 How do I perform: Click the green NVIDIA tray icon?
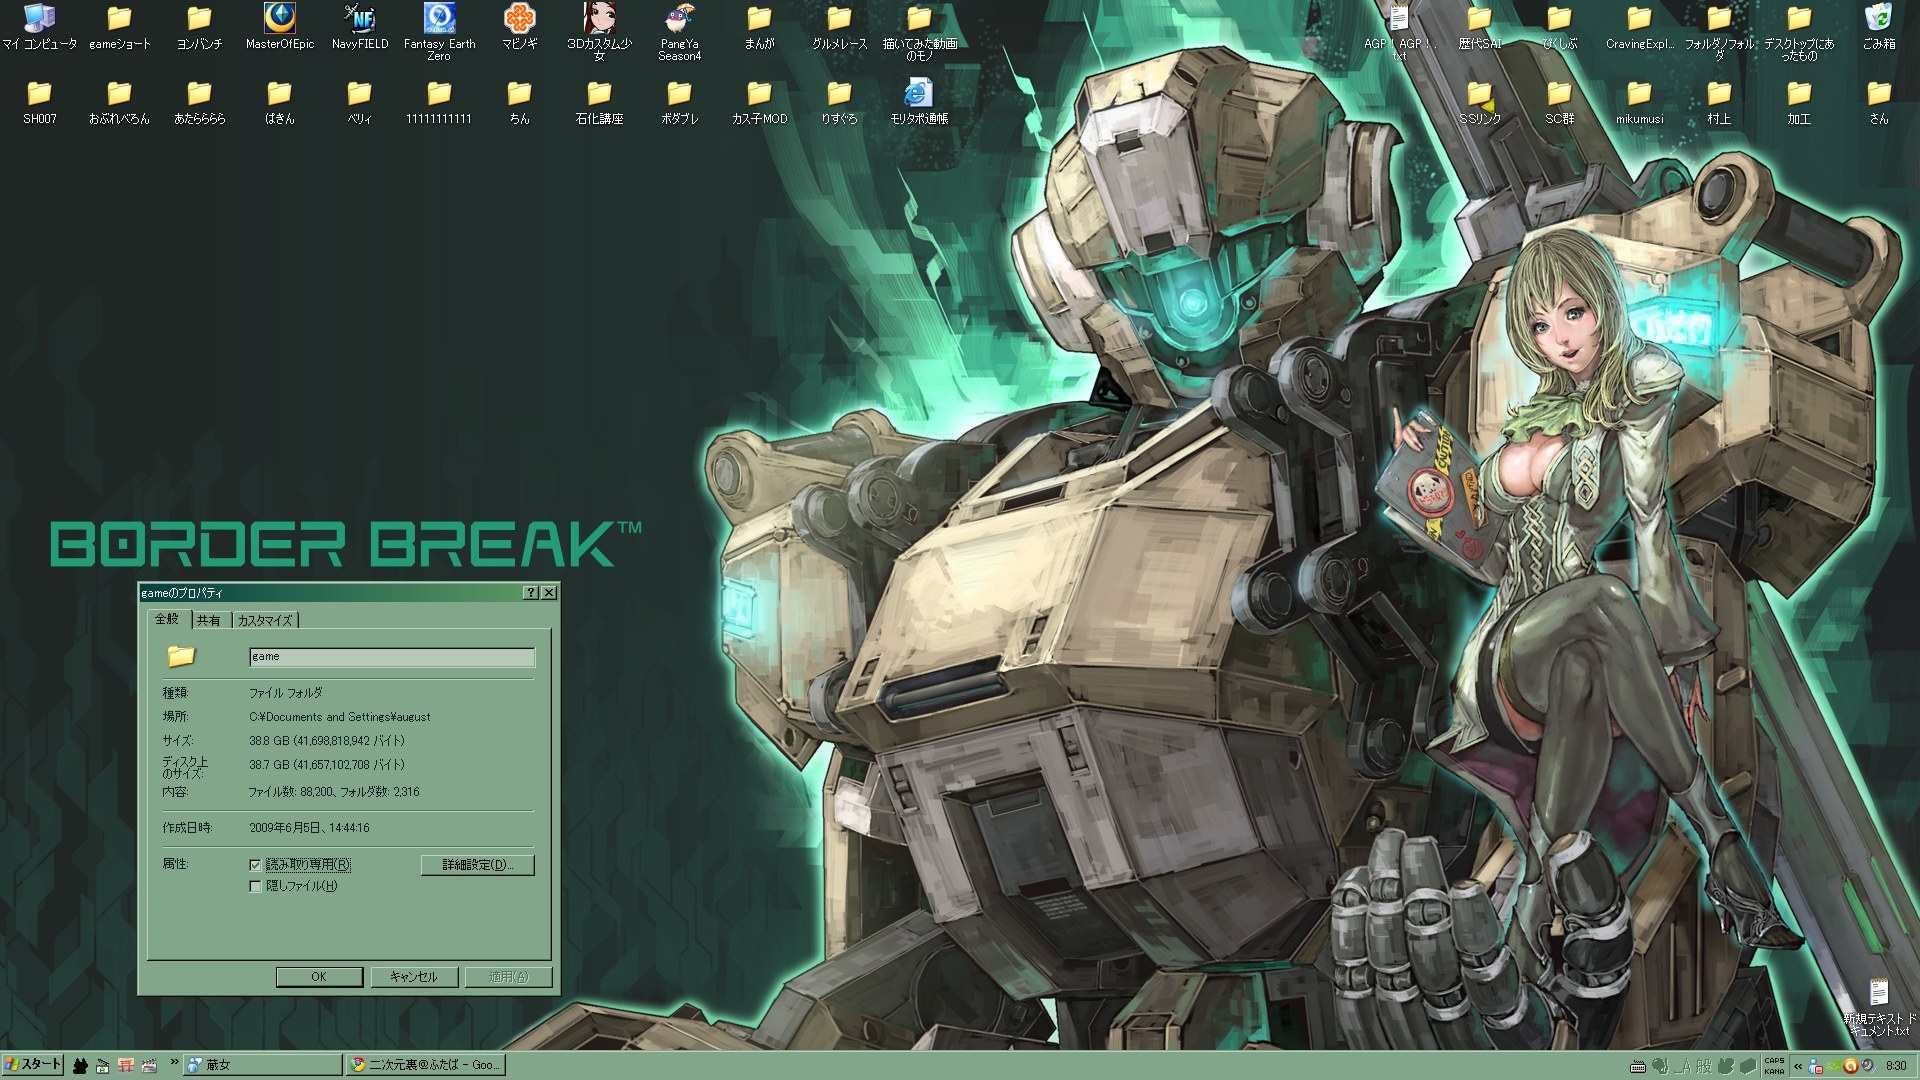1833,1066
